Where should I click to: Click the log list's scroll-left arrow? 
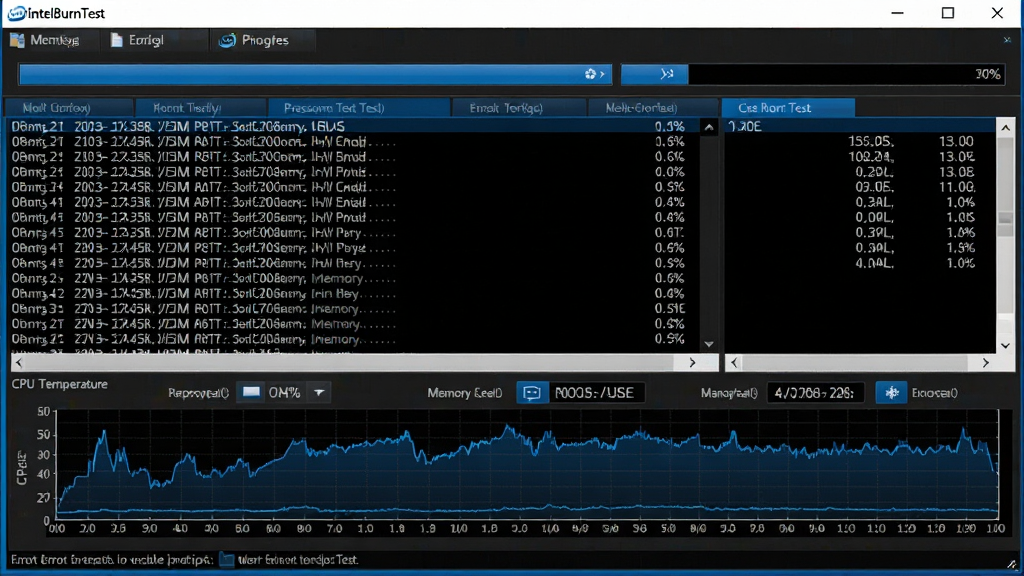point(18,362)
